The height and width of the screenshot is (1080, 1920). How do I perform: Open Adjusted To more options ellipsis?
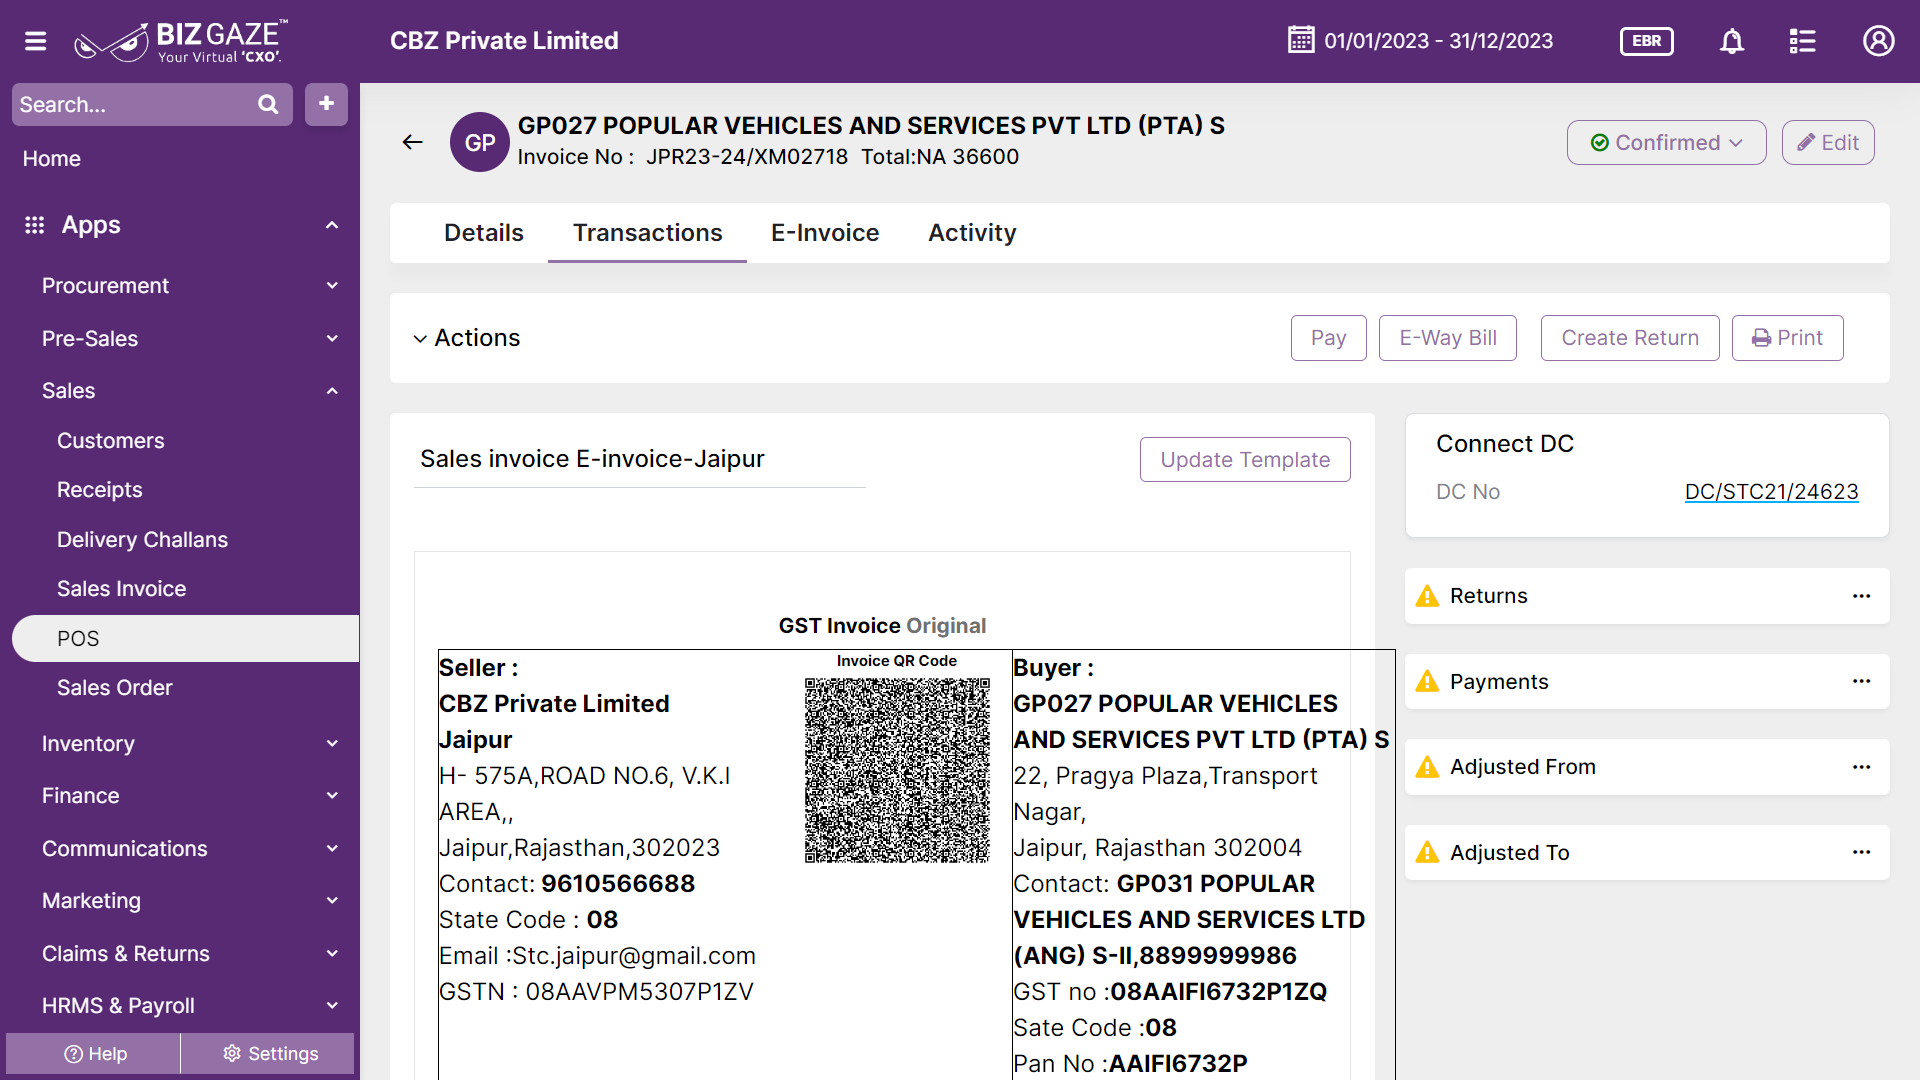pos(1861,853)
